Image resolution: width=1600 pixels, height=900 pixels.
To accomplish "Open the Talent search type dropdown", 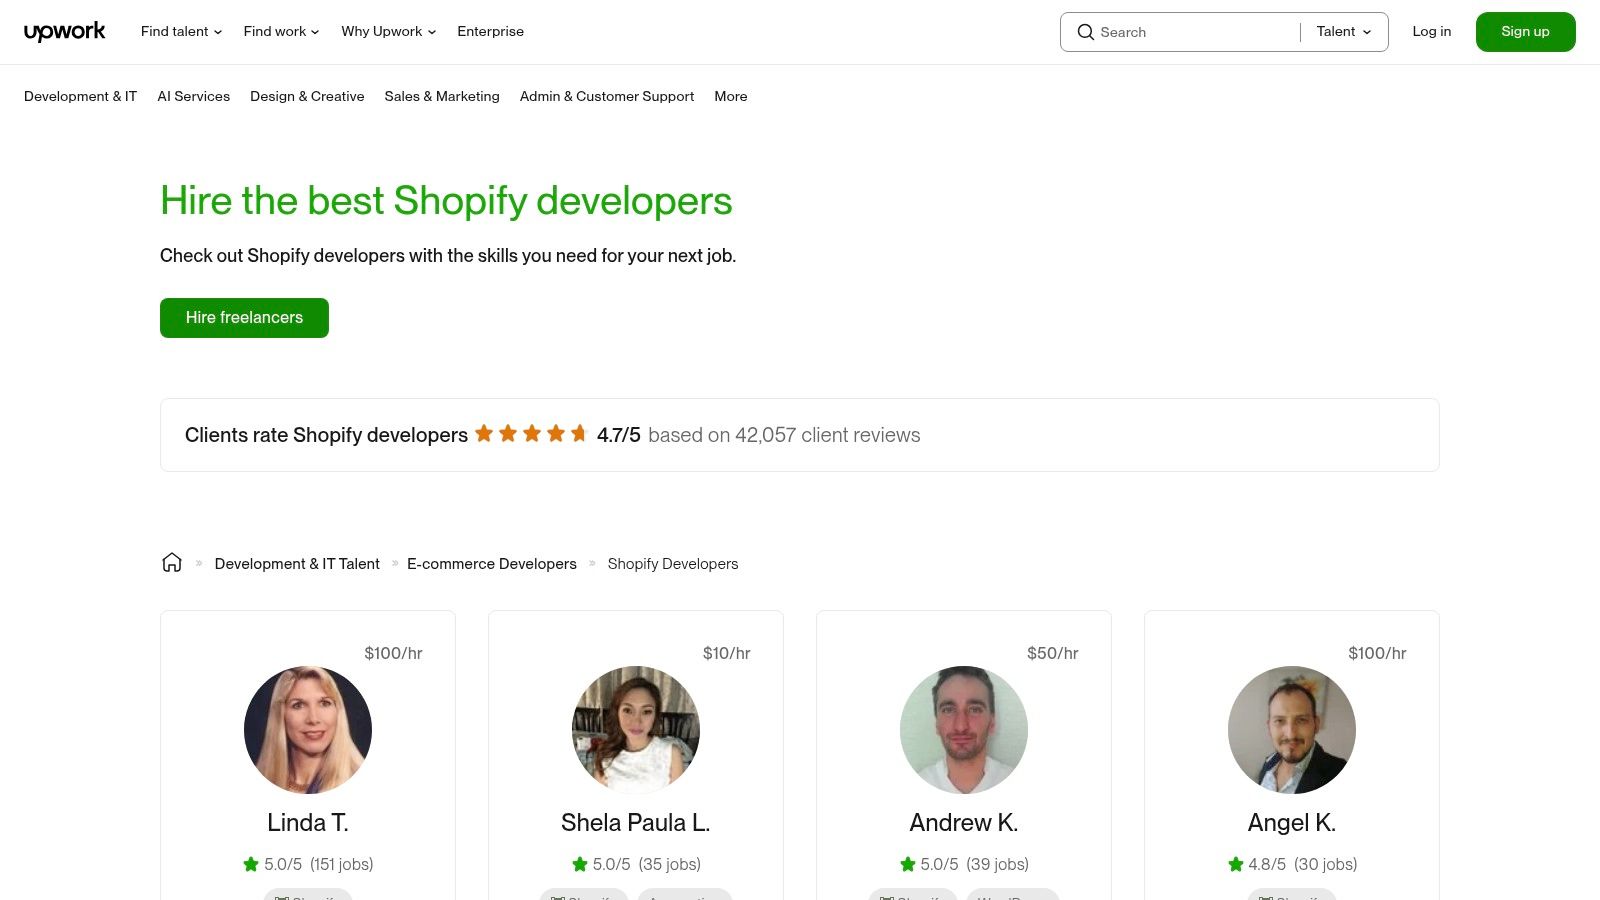I will coord(1344,32).
